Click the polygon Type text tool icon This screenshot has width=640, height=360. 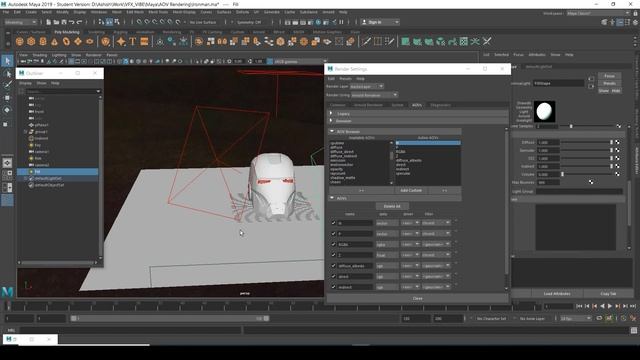coord(133,41)
